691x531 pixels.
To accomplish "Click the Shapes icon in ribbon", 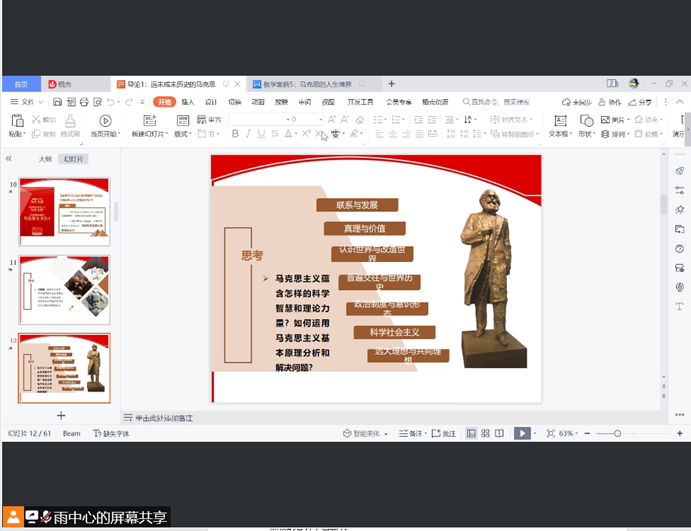I will [585, 120].
